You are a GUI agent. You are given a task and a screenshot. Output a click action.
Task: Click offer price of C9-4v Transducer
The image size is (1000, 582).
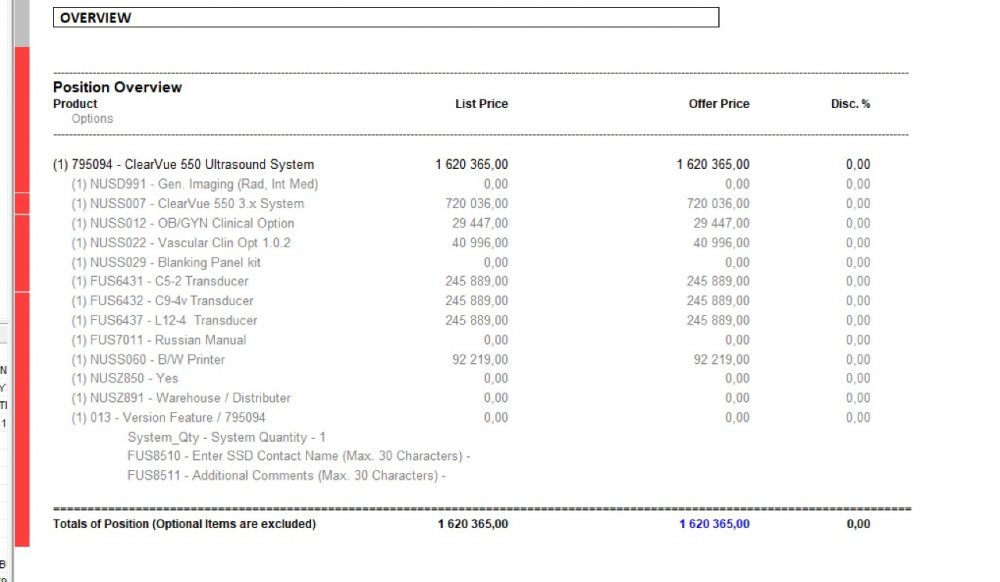click(718, 301)
